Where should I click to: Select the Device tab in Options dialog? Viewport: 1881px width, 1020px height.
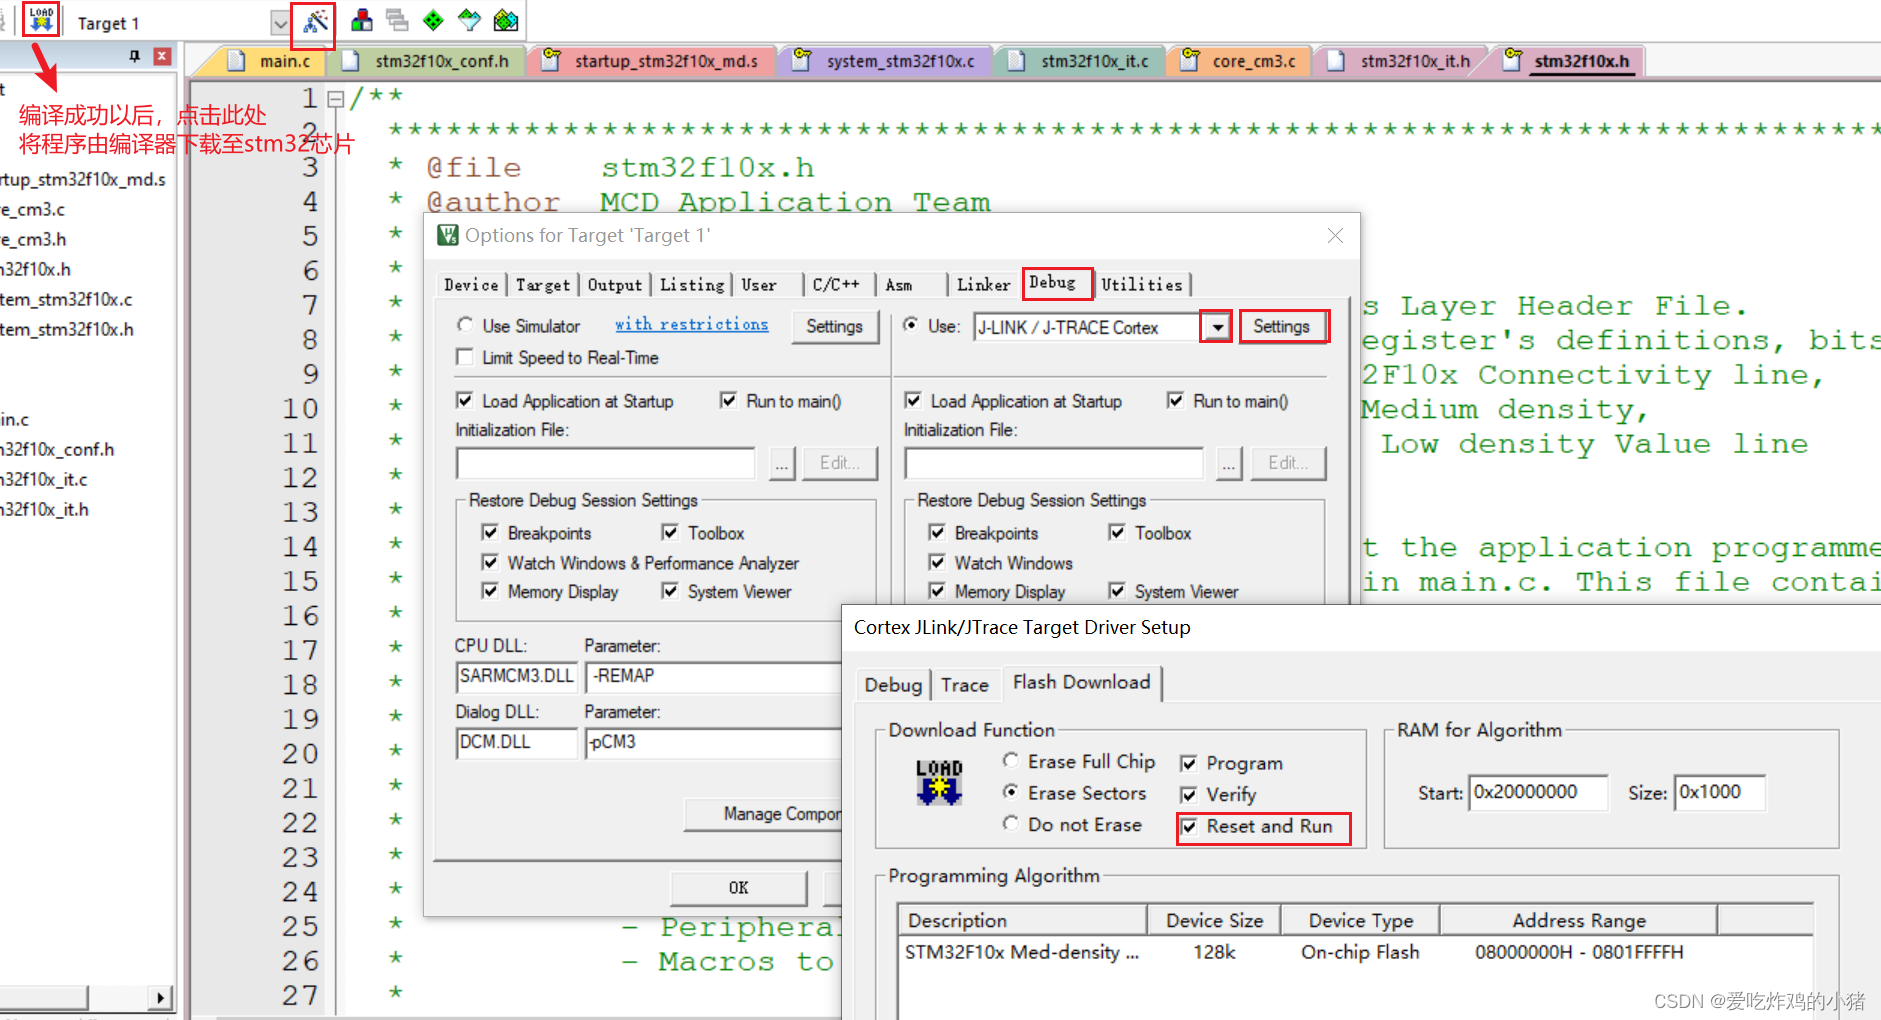click(471, 285)
